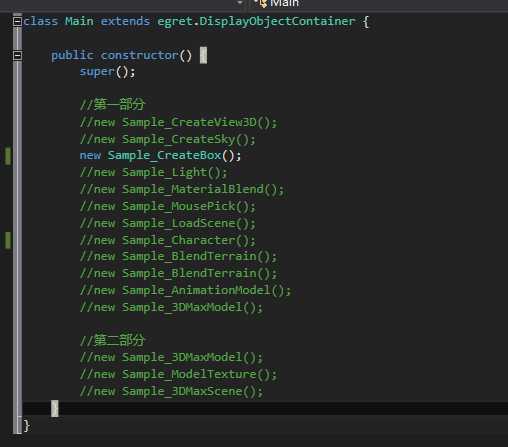Collapse the class Main code block
Screen dimensions: 508x447
[x=17, y=22]
